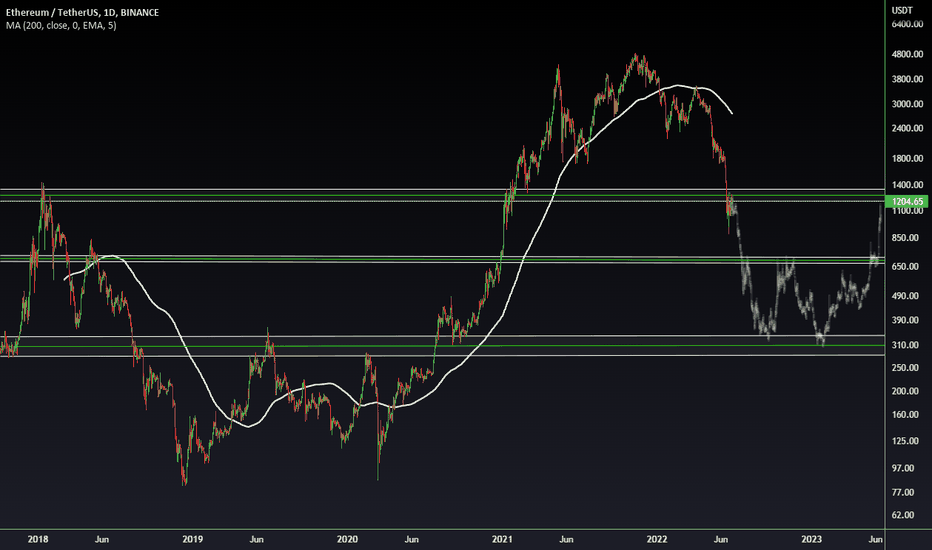Click the current price label 1204.65
The height and width of the screenshot is (550, 932).
(x=907, y=202)
